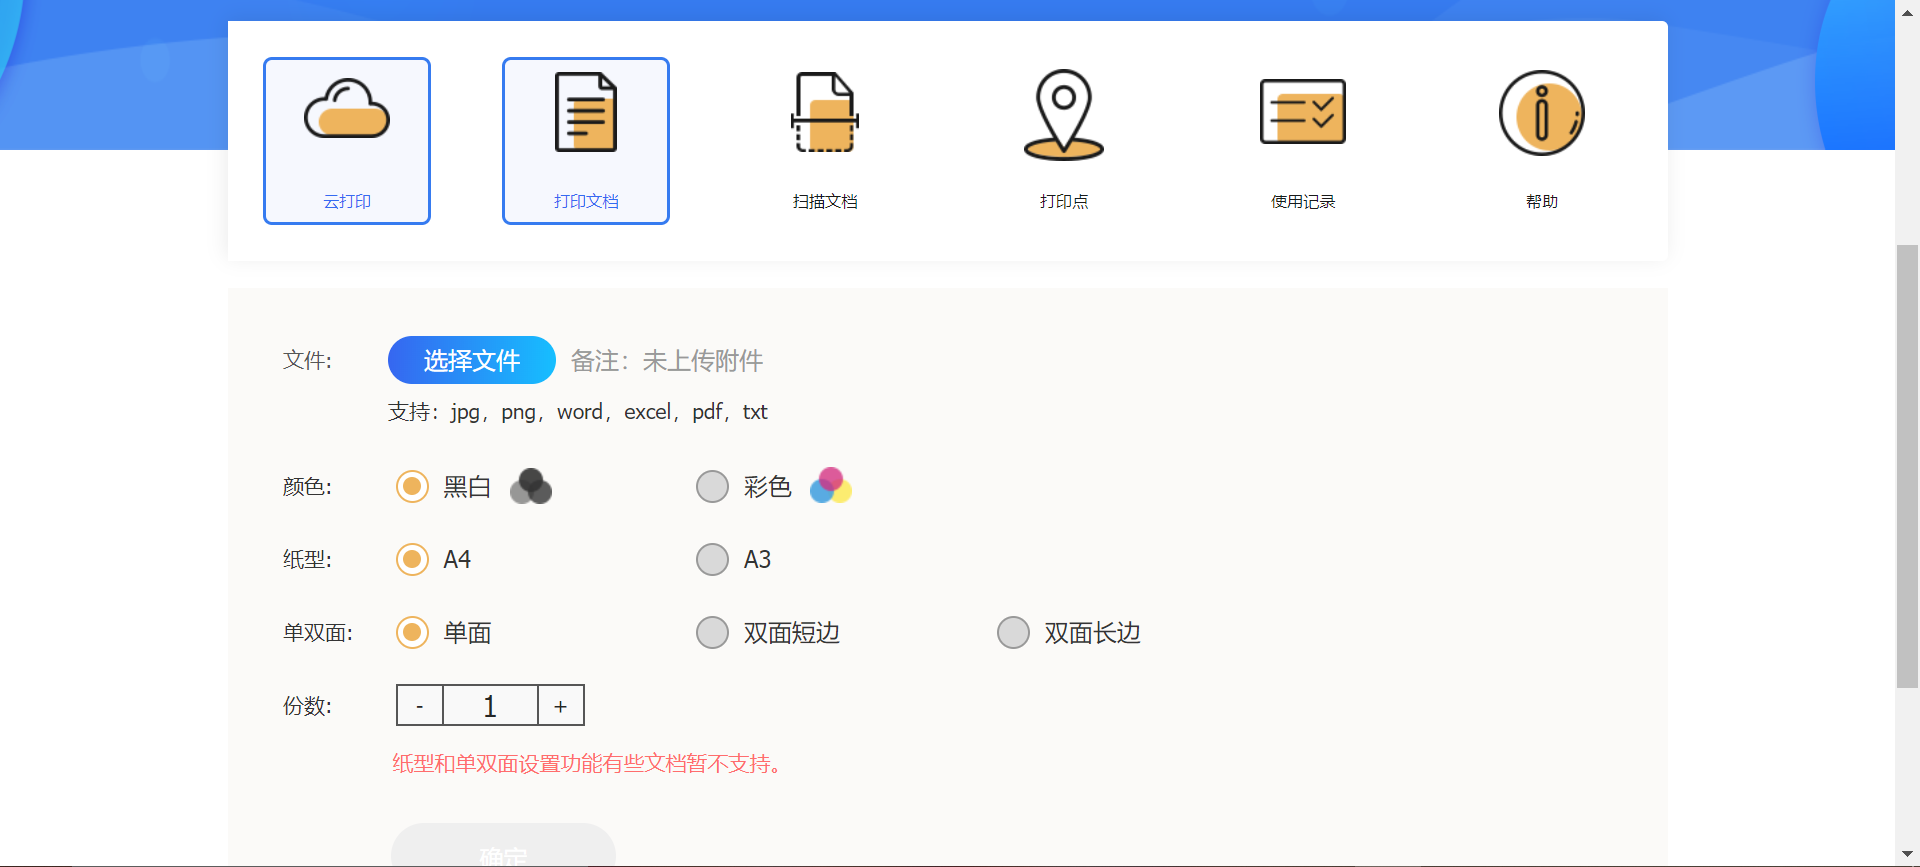Open the 使用记录 usage records icon

[1303, 112]
